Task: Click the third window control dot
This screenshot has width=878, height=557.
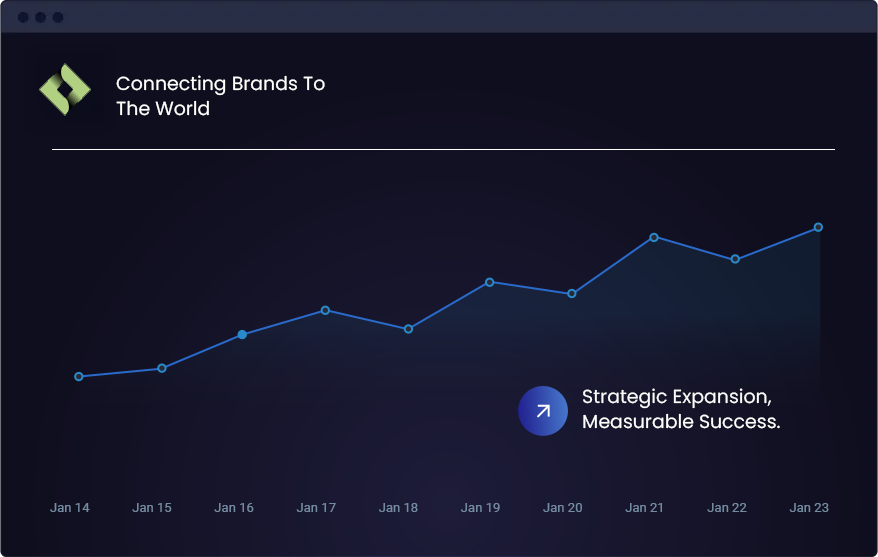Action: tap(57, 18)
